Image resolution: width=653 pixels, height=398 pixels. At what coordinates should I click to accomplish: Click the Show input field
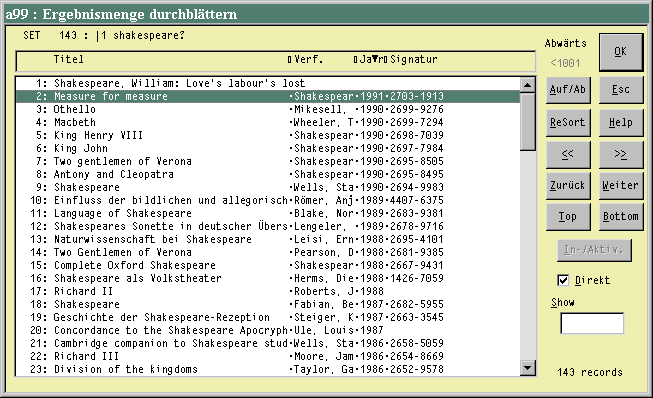tap(592, 323)
